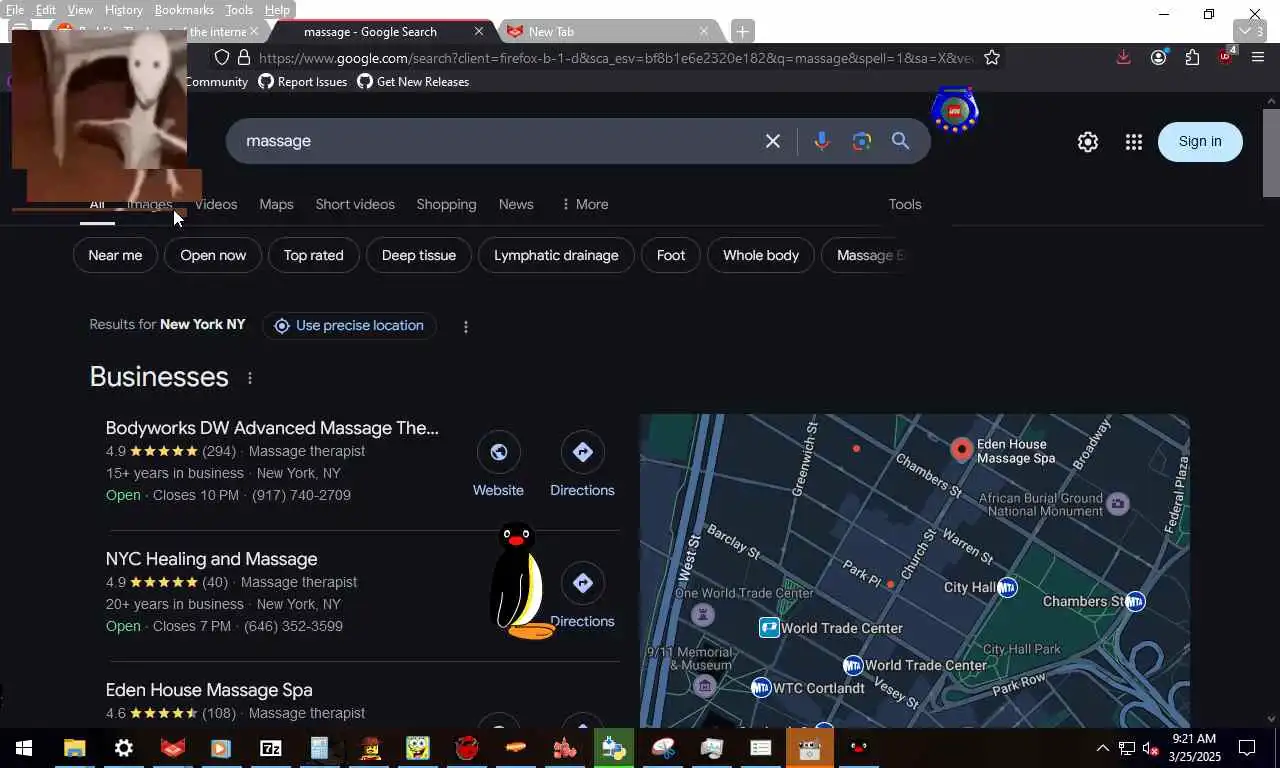
Task: Apply the Near me filter chip
Action: [x=115, y=255]
